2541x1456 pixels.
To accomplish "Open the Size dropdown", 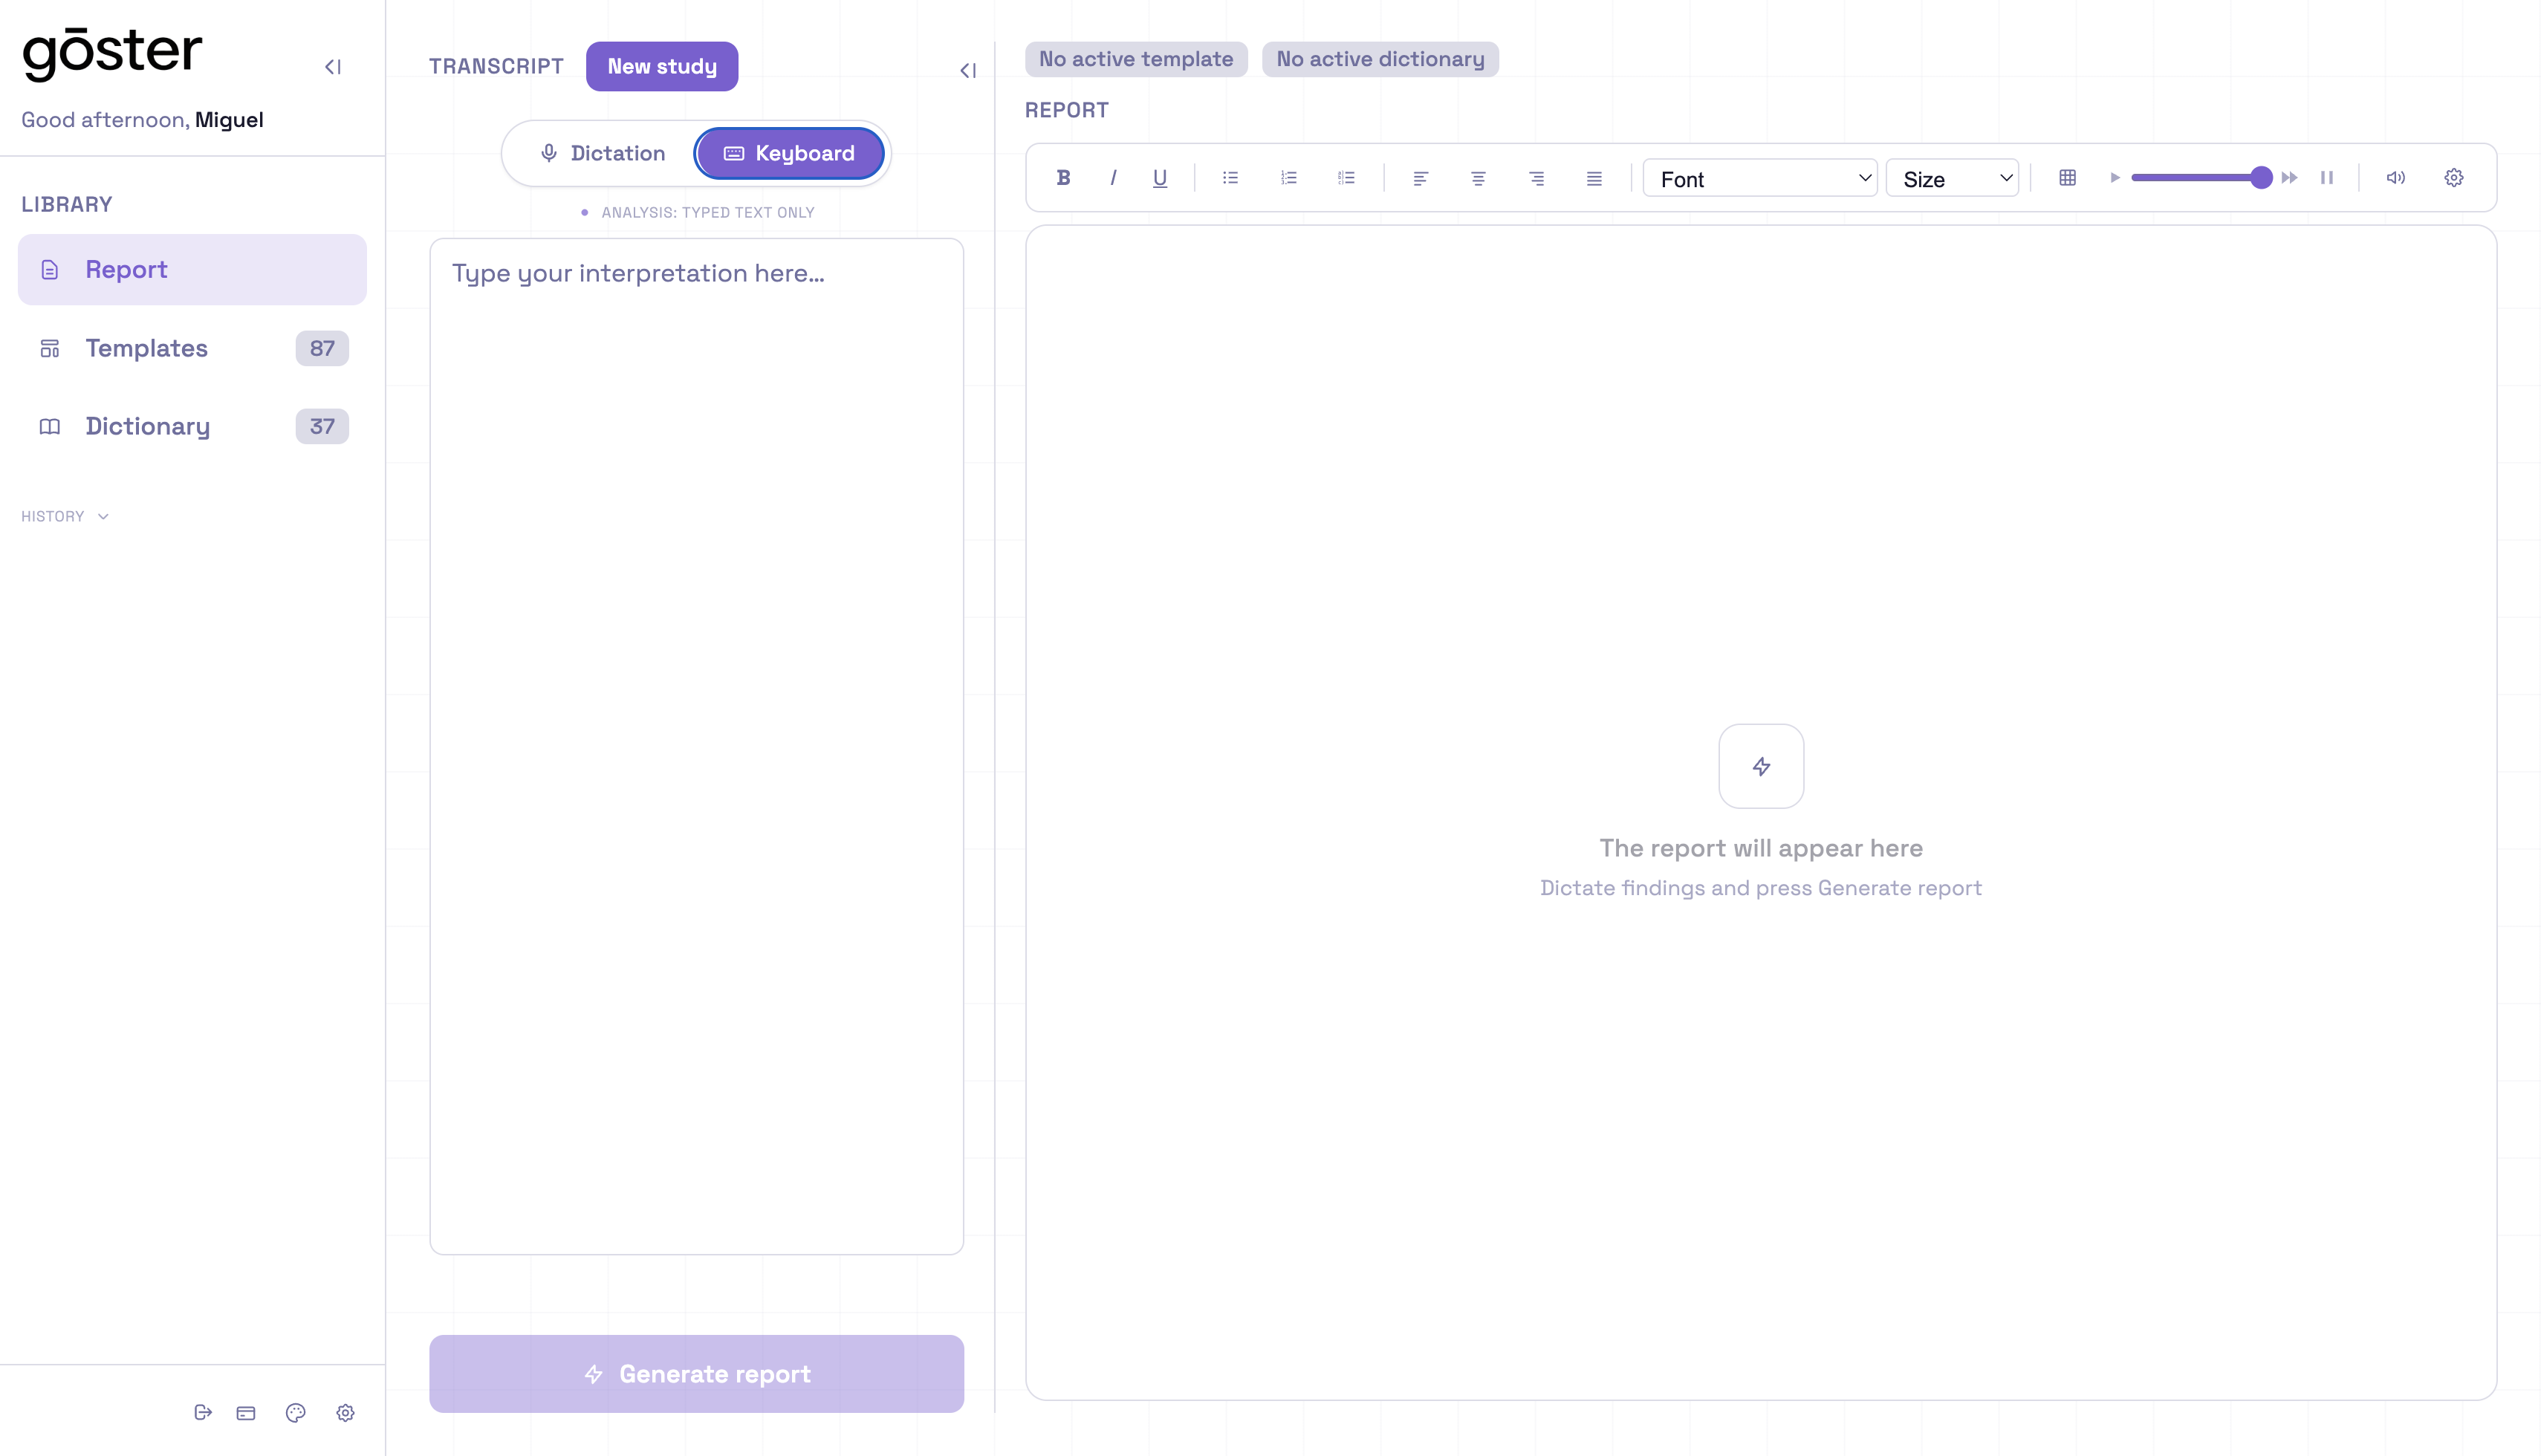I will (x=1952, y=178).
